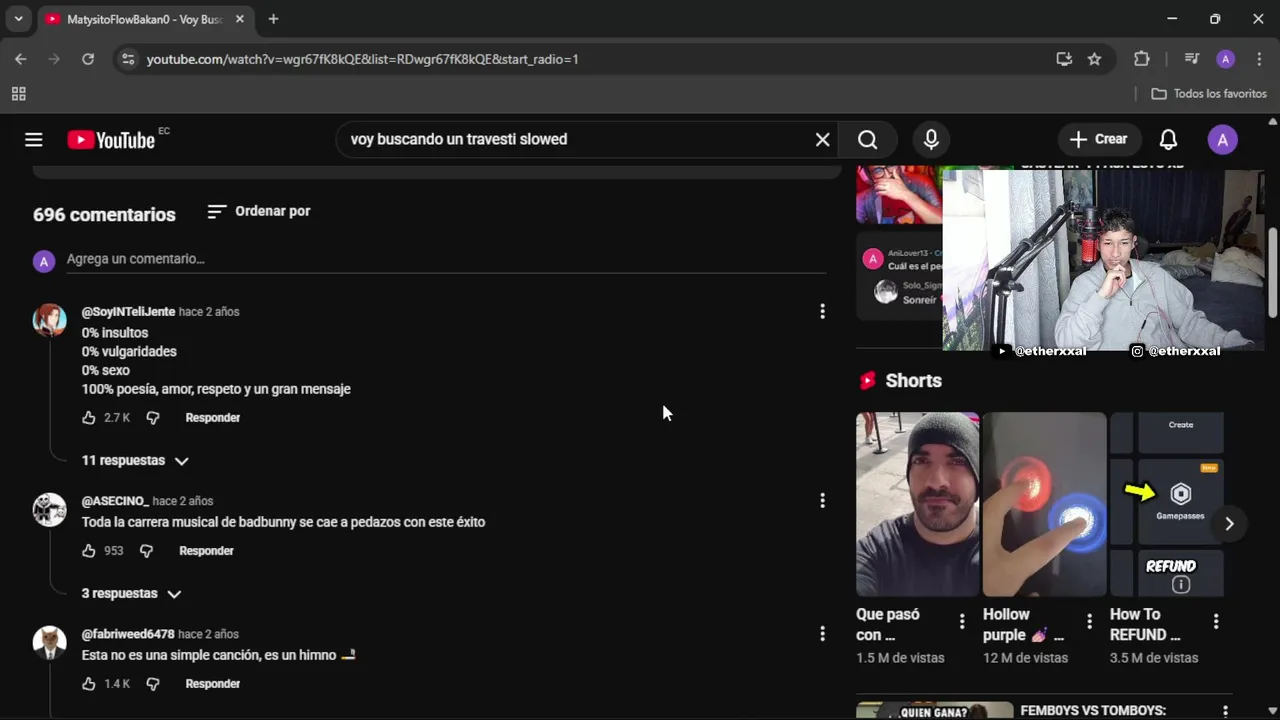Dislike the comment by @ASECINO_

(x=146, y=551)
